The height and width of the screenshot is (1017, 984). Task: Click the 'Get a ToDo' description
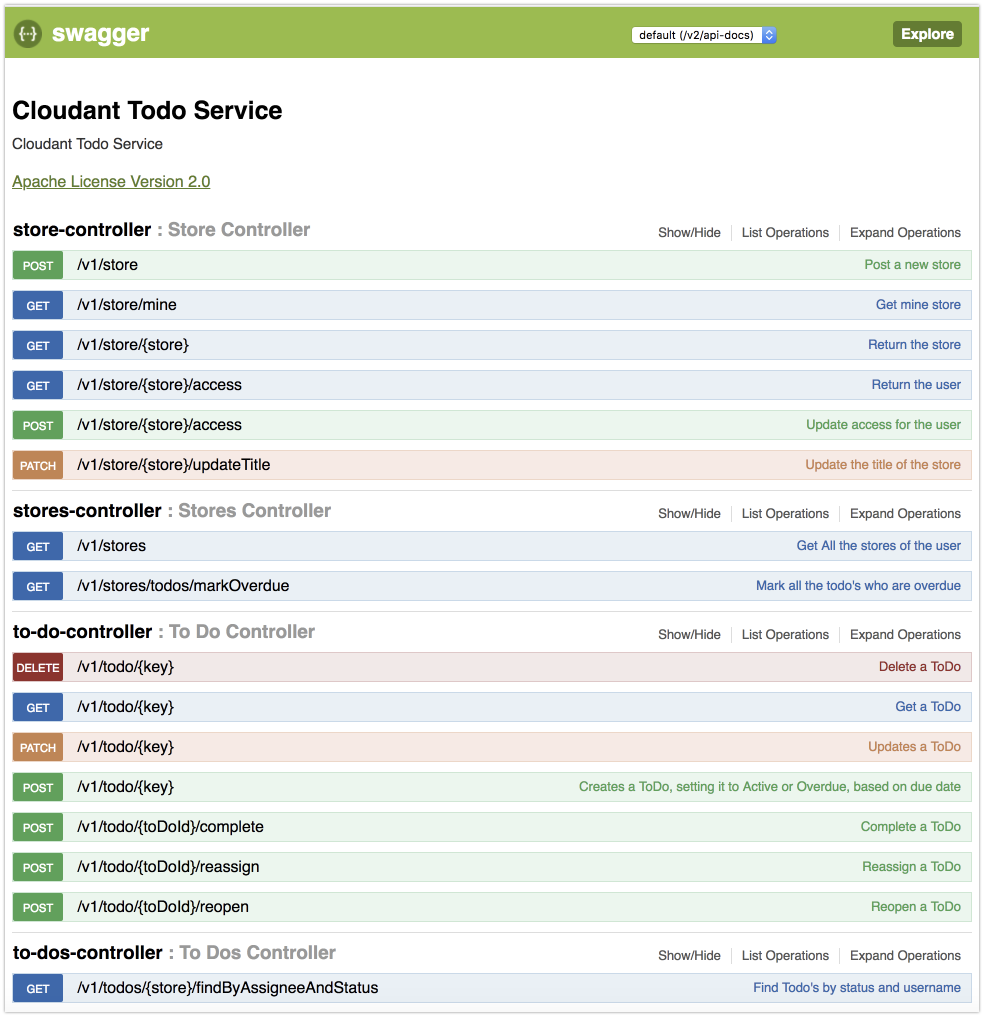point(928,707)
